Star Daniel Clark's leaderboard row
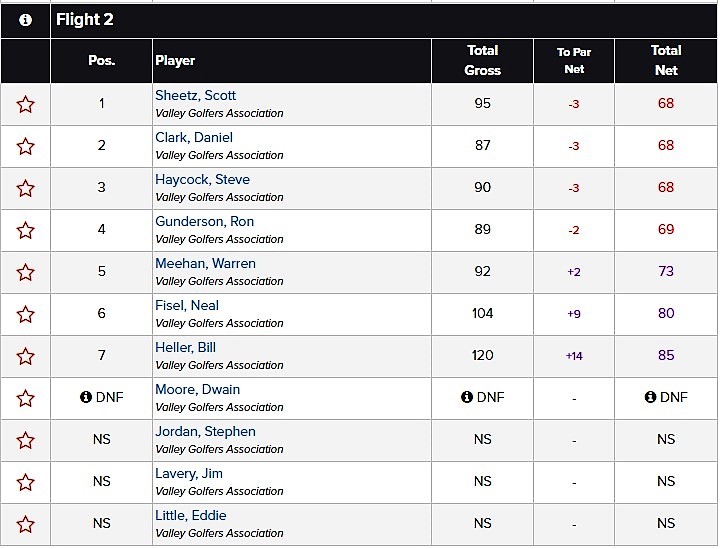 [x=25, y=146]
